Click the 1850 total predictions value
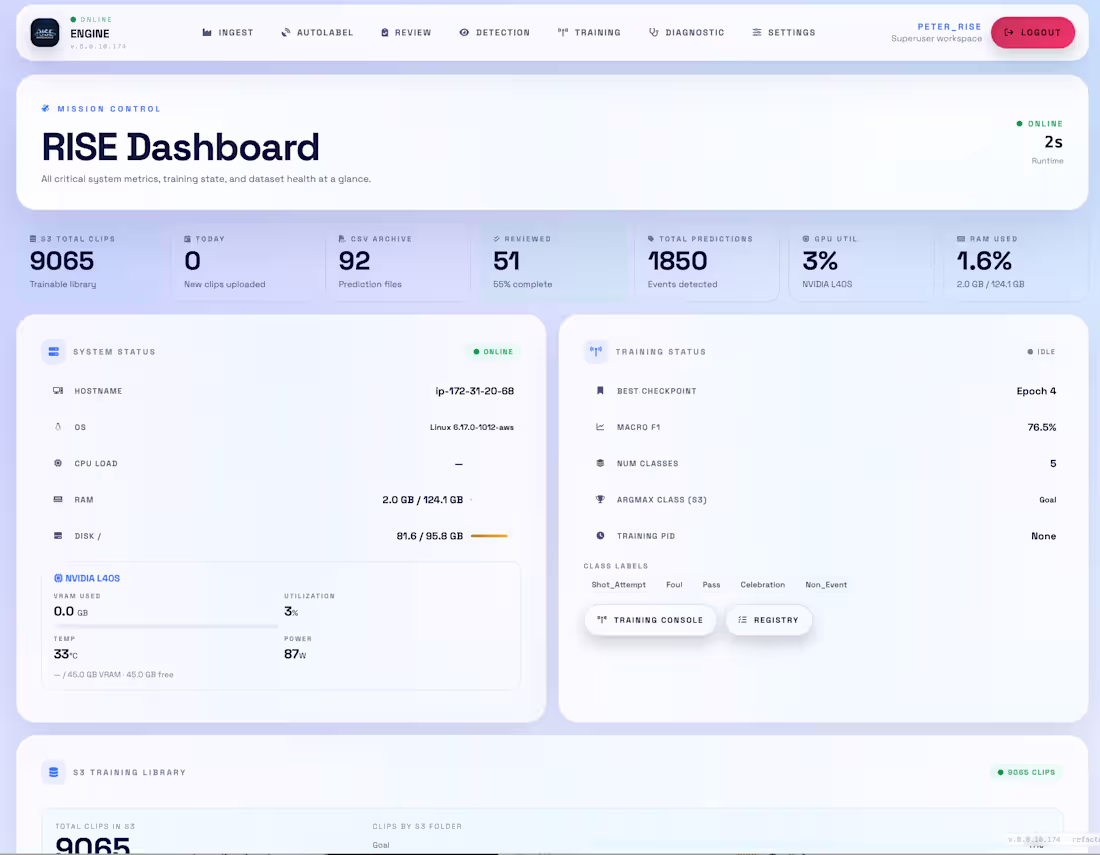This screenshot has width=1100, height=855. (677, 261)
